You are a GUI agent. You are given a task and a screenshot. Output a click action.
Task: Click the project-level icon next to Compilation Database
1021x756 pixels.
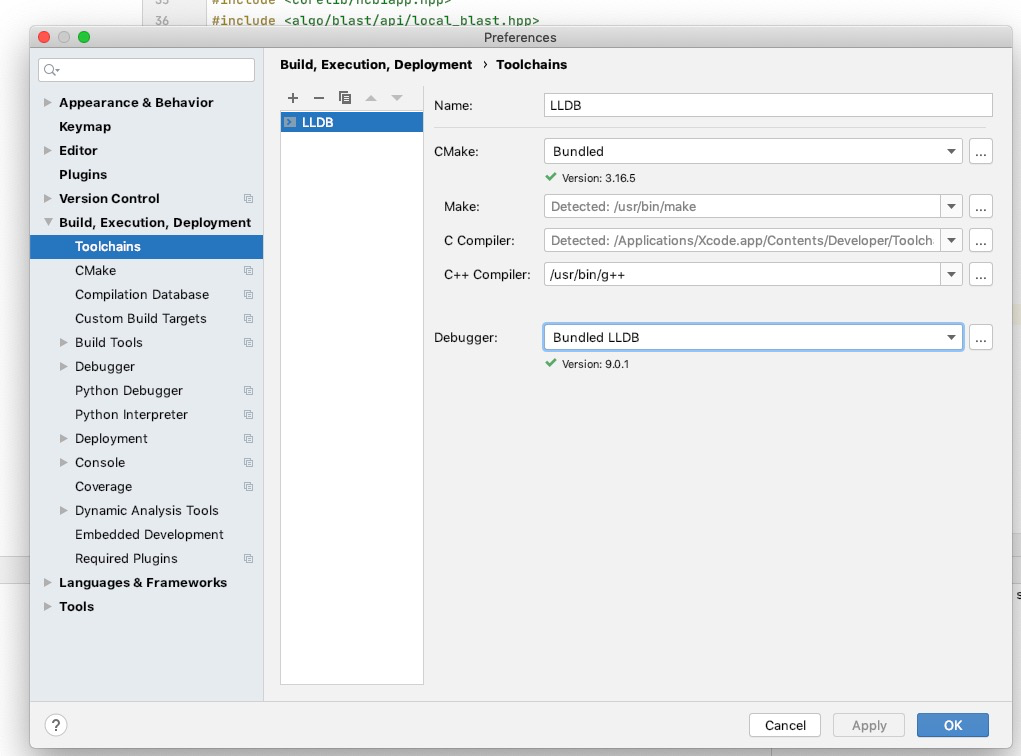click(248, 294)
